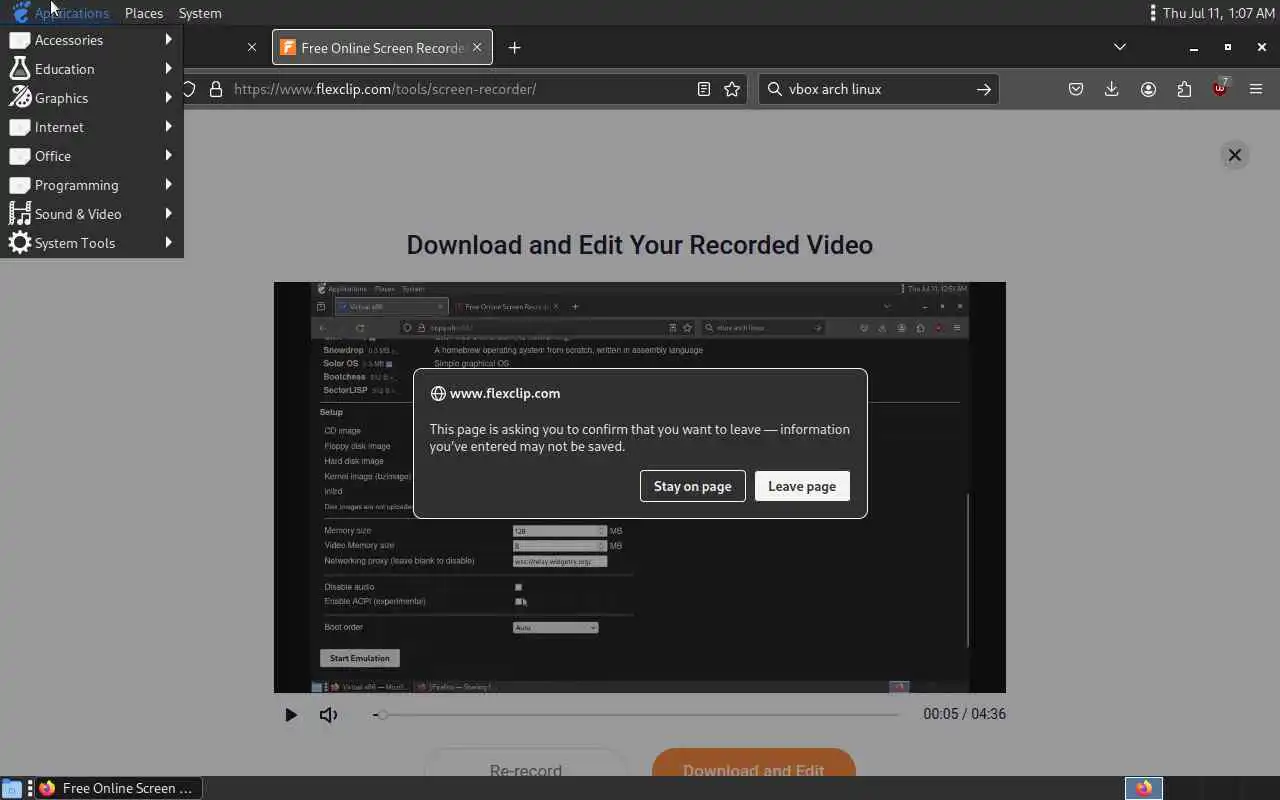Open the Places menu
Viewport: 1280px width, 800px height.
(144, 13)
